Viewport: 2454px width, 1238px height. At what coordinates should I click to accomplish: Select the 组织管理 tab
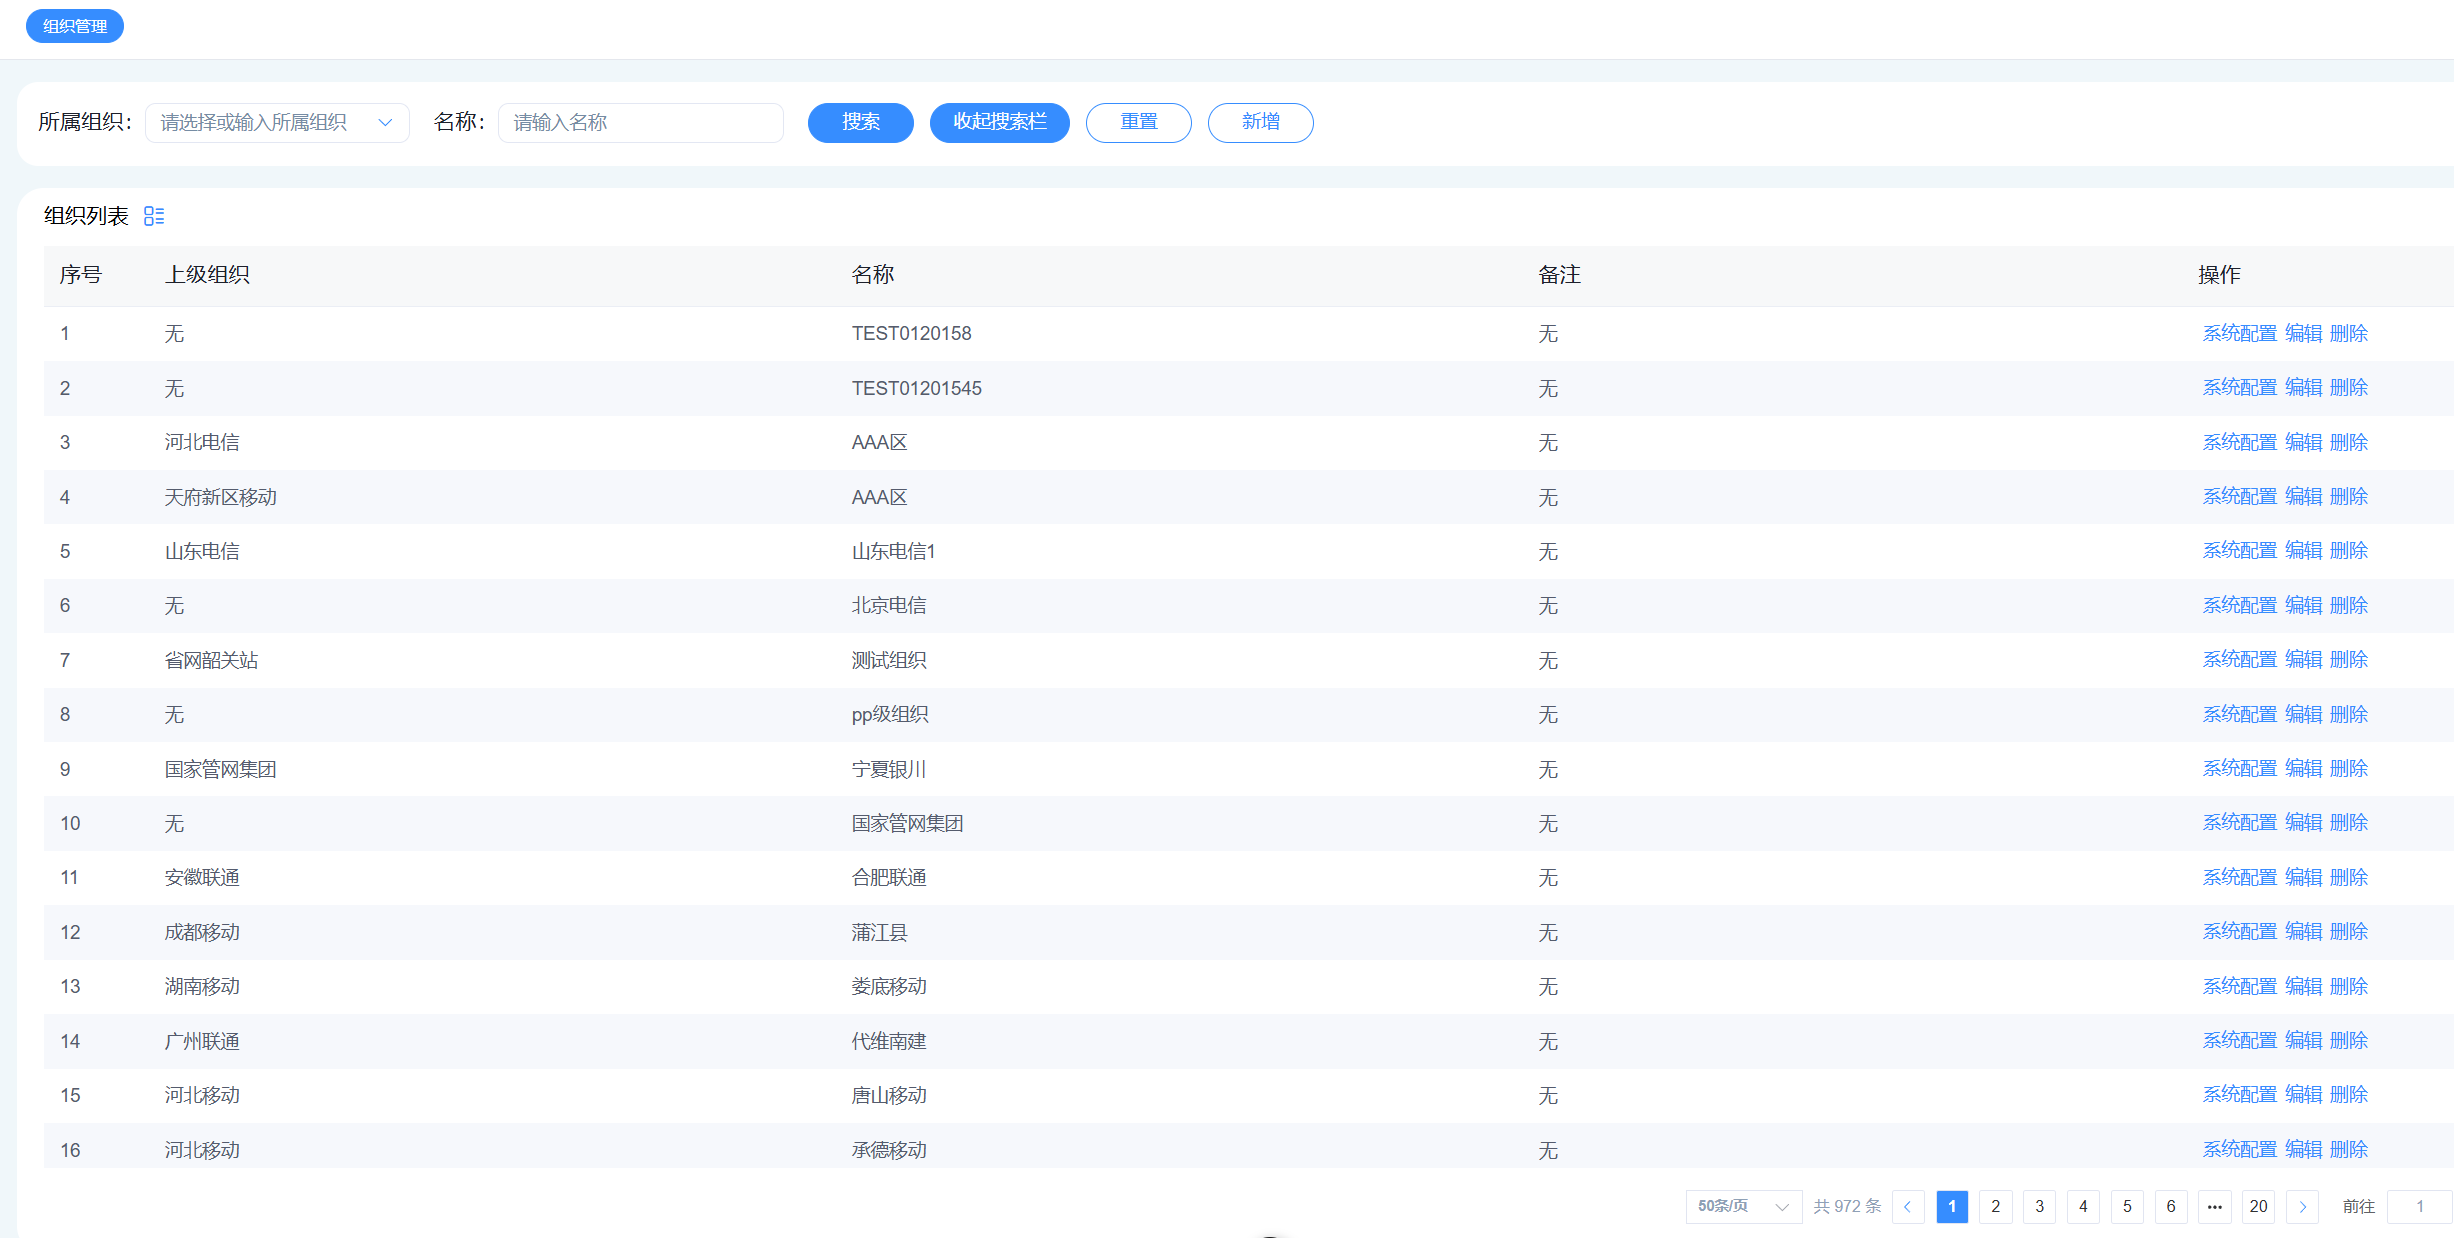pyautogui.click(x=75, y=26)
